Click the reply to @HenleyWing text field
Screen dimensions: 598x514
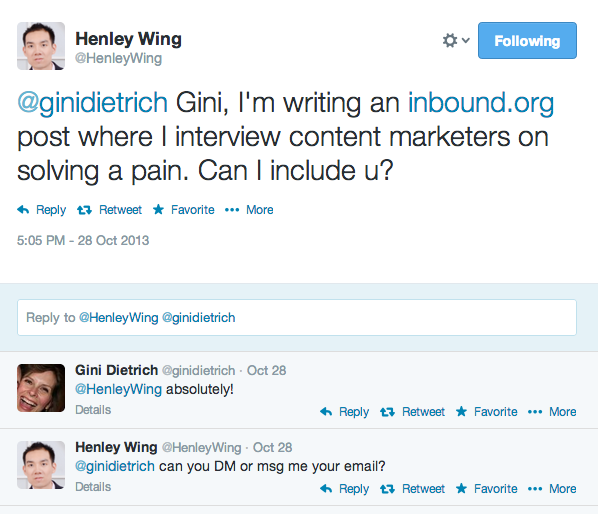[297, 318]
